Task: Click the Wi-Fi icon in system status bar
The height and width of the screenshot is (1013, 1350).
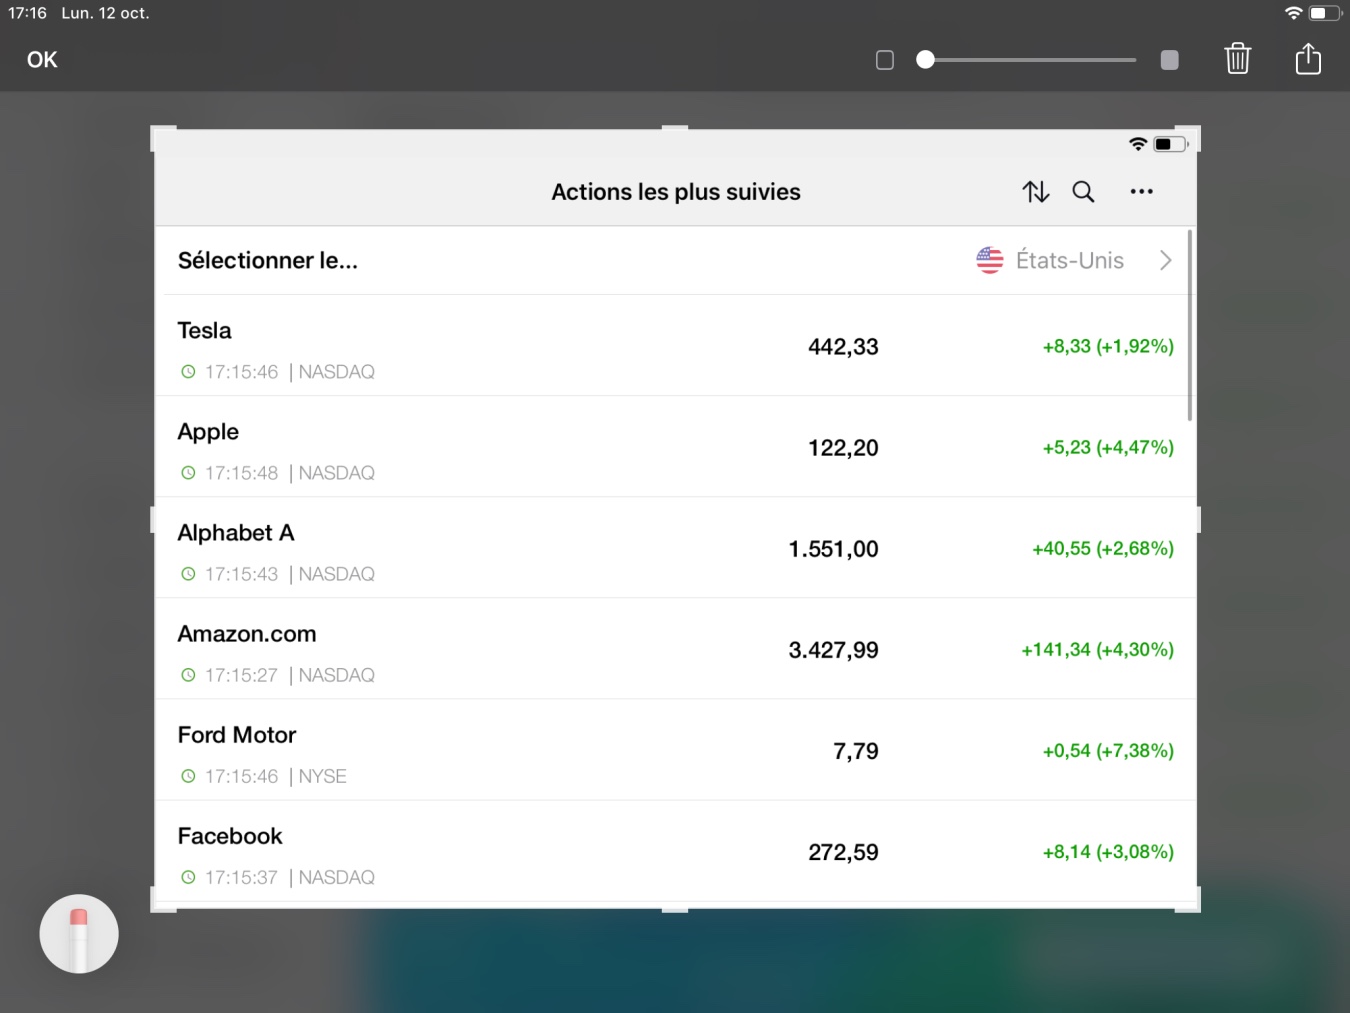Action: click(1294, 13)
